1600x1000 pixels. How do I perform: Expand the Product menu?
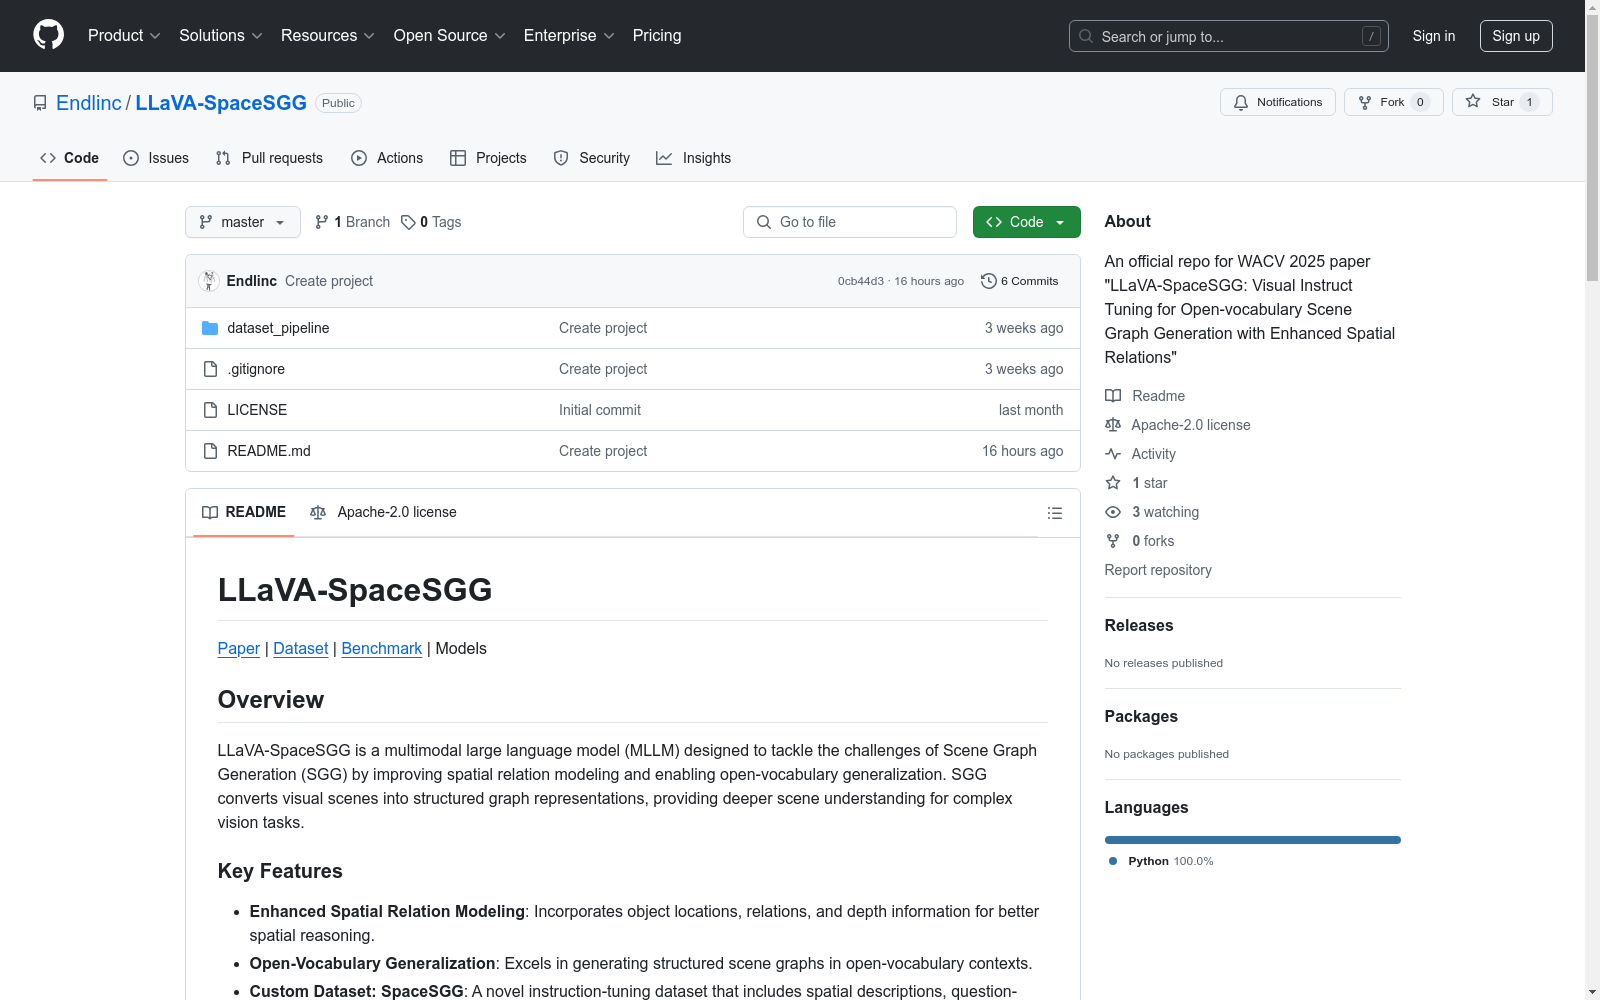pyautogui.click(x=124, y=36)
